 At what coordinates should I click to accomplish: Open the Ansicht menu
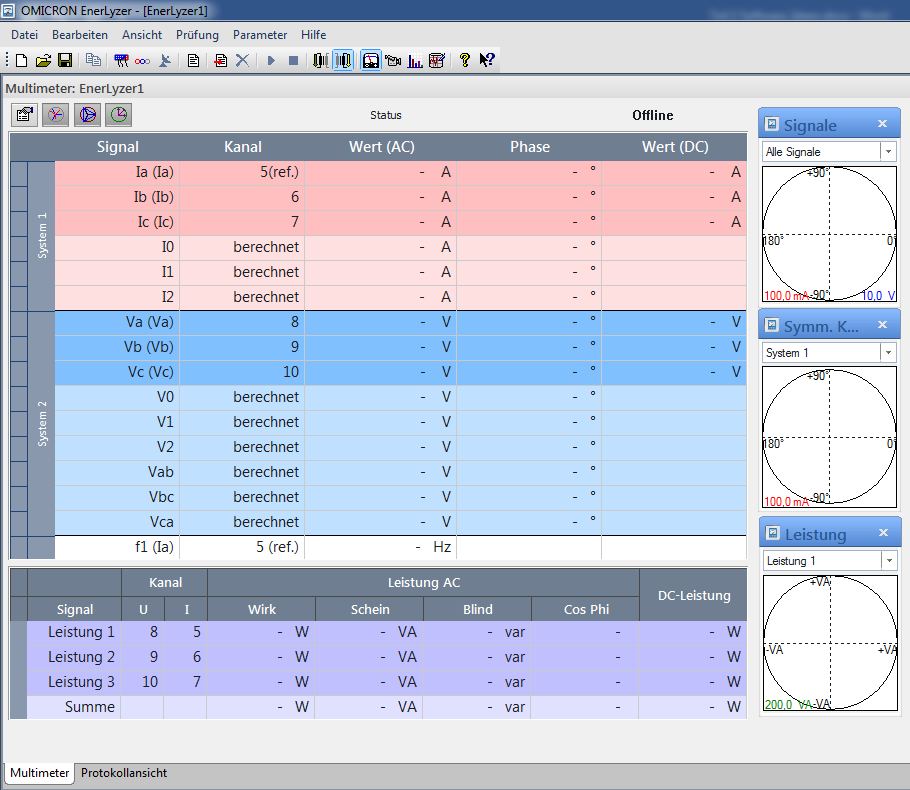[x=142, y=35]
